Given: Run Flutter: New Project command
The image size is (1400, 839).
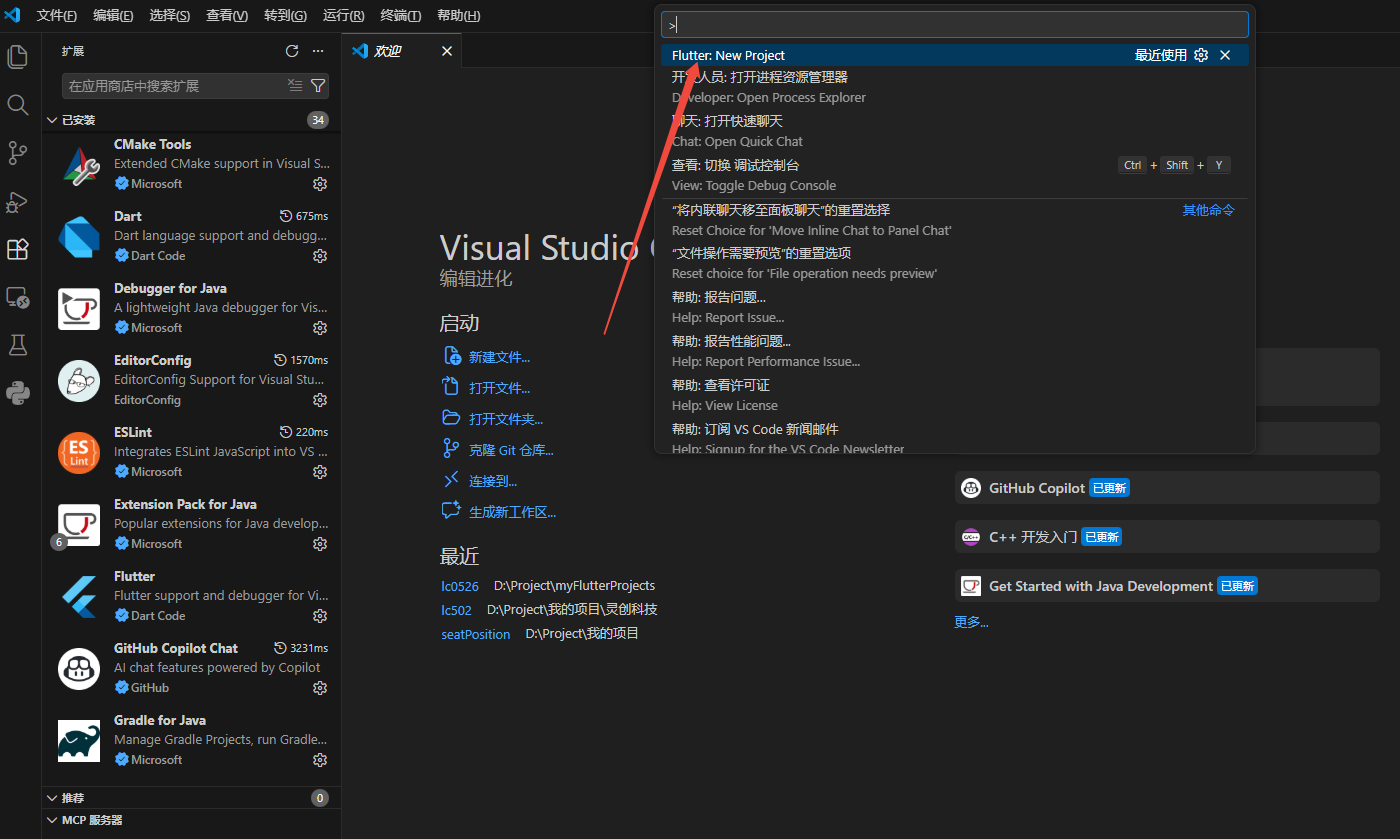Looking at the screenshot, I should click(x=955, y=55).
